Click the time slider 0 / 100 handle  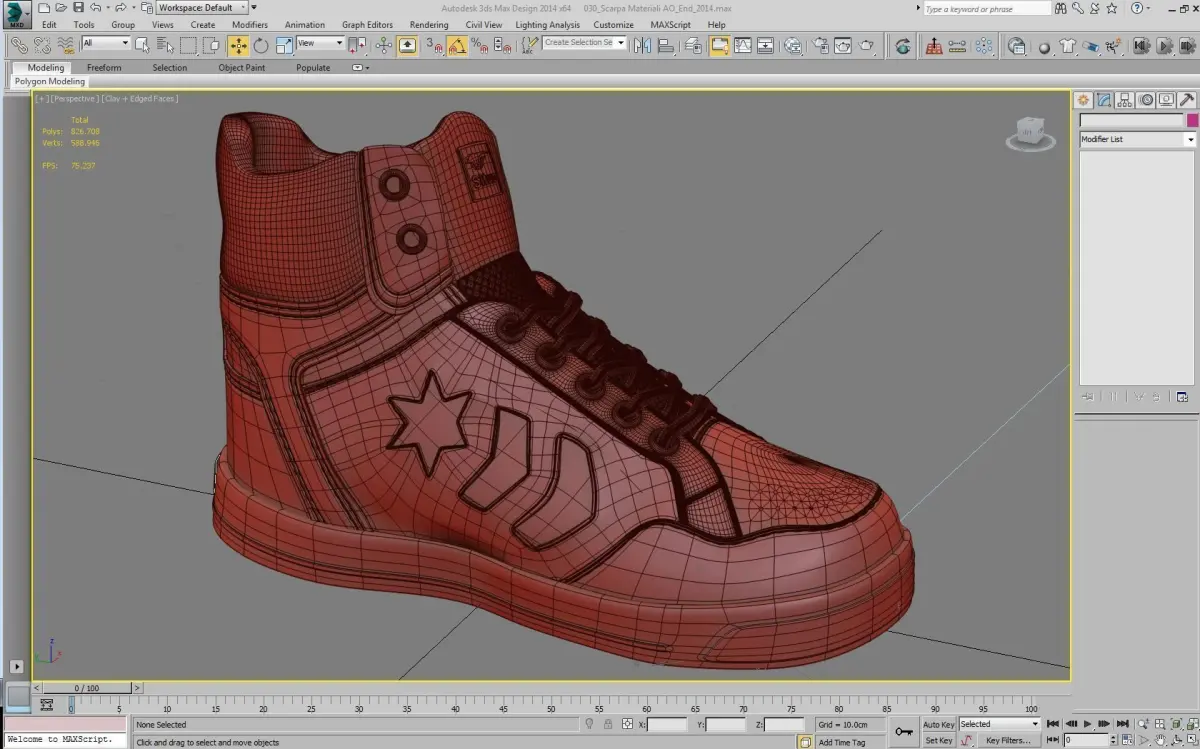(87, 688)
